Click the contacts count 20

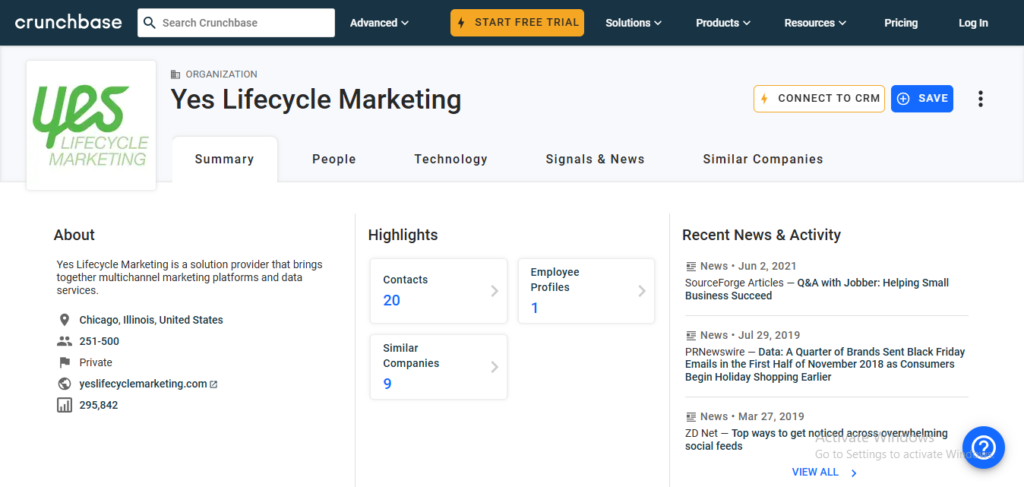(x=391, y=300)
